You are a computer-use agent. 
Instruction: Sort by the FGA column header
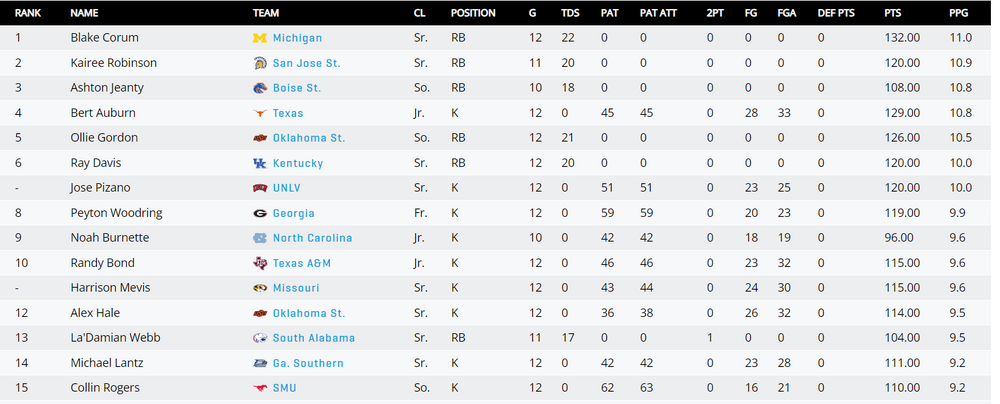786,13
